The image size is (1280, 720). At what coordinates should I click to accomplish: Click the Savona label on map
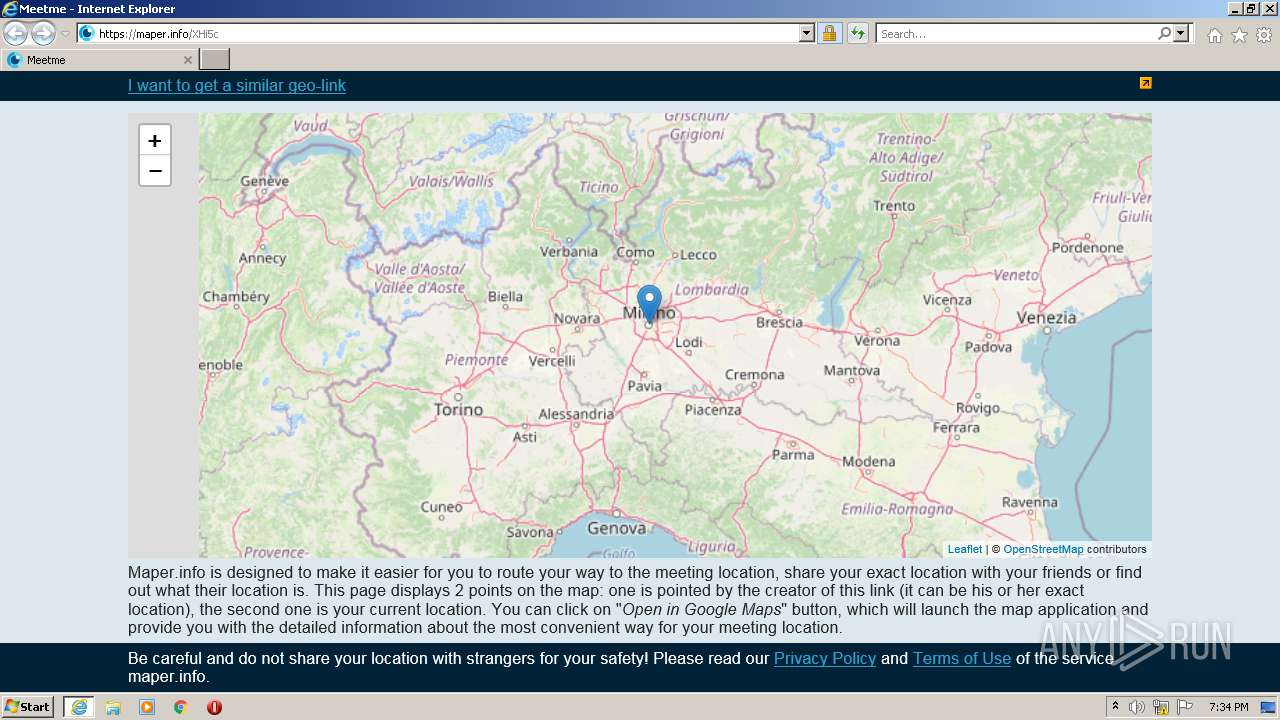(530, 532)
